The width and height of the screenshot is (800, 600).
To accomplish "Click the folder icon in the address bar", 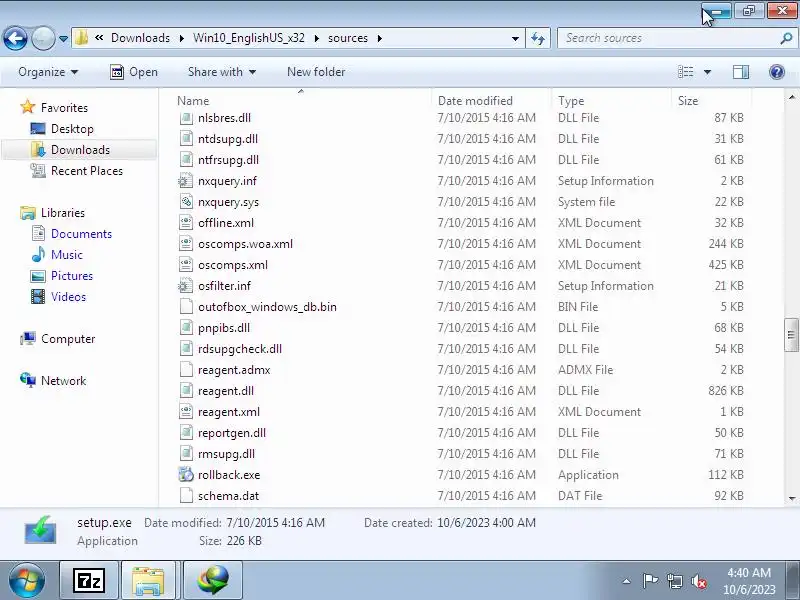I will click(81, 38).
